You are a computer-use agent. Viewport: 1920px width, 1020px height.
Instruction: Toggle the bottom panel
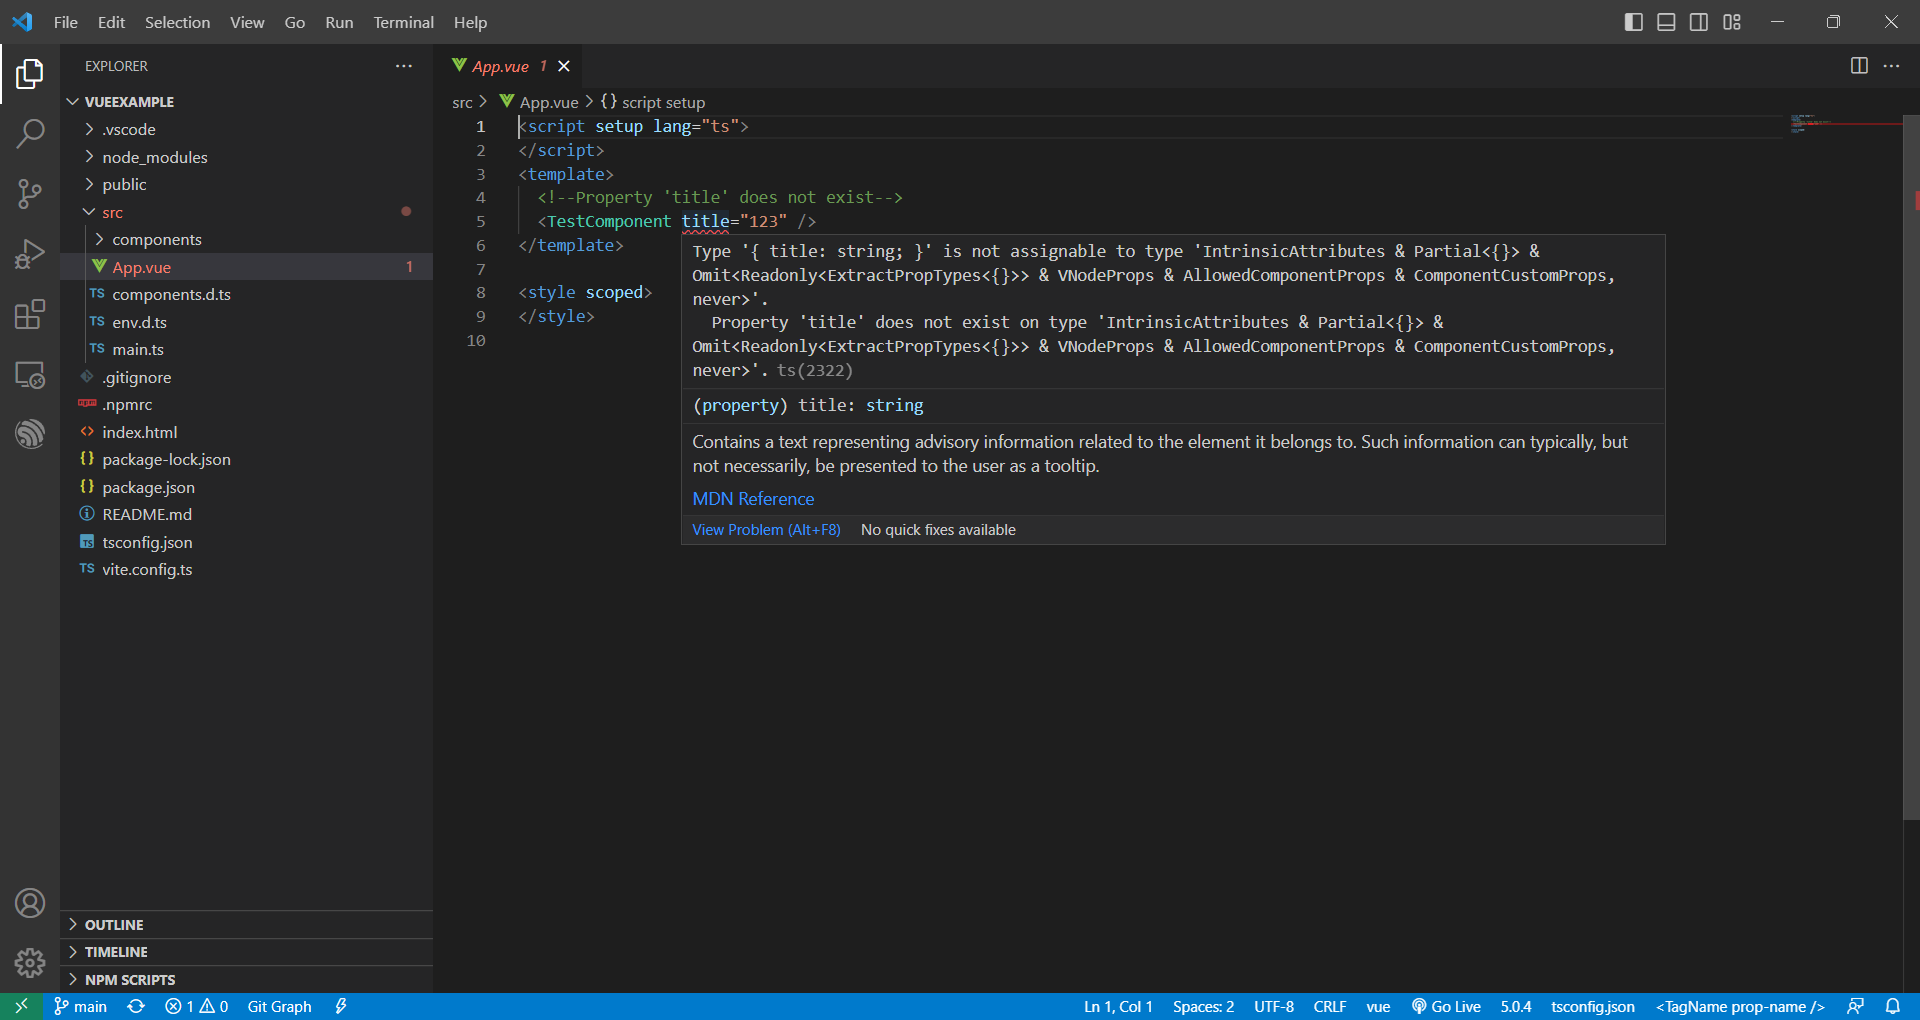click(1666, 22)
